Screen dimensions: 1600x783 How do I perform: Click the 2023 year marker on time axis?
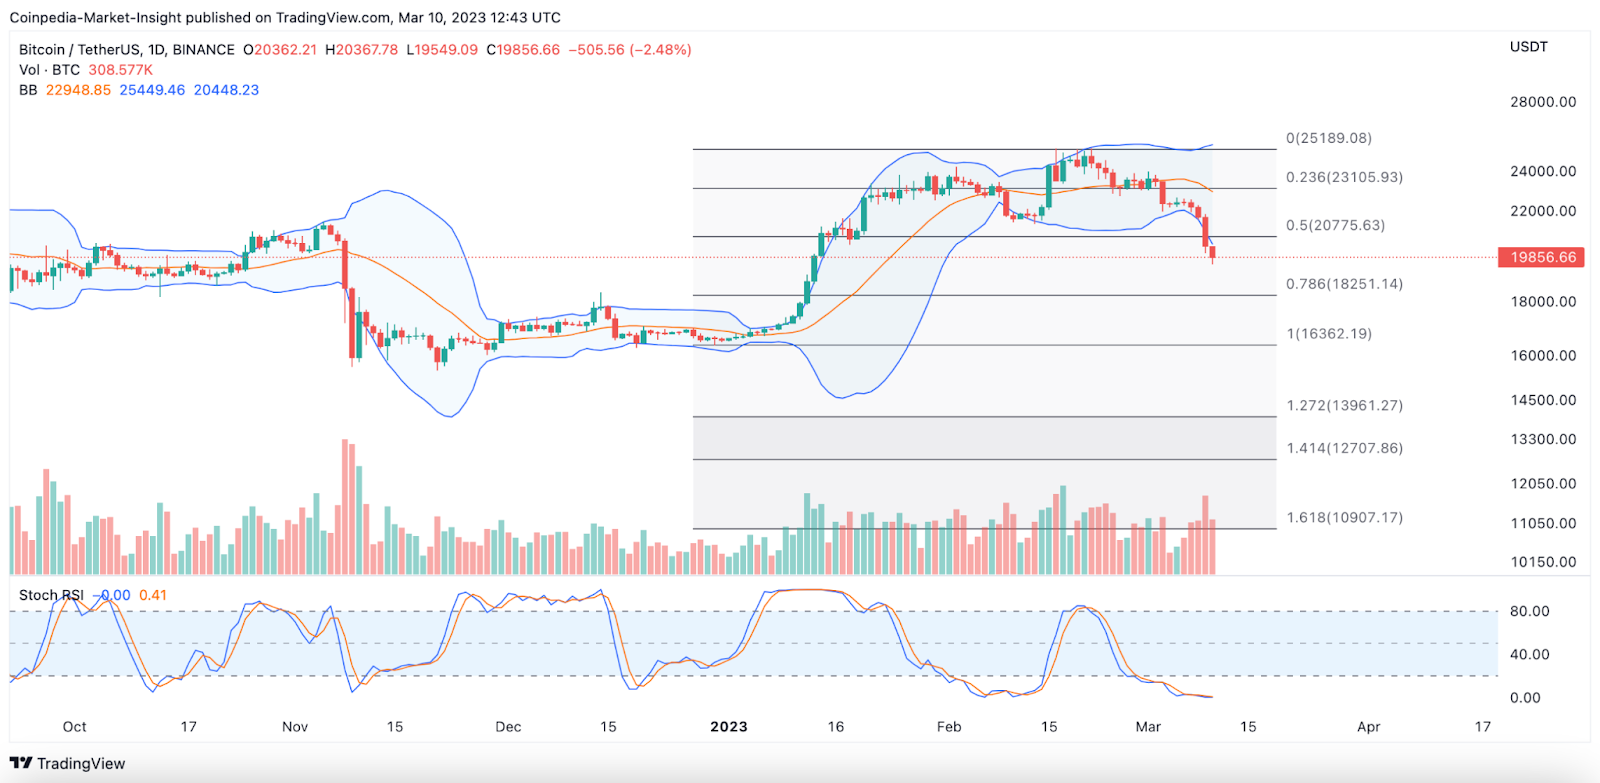pos(729,727)
